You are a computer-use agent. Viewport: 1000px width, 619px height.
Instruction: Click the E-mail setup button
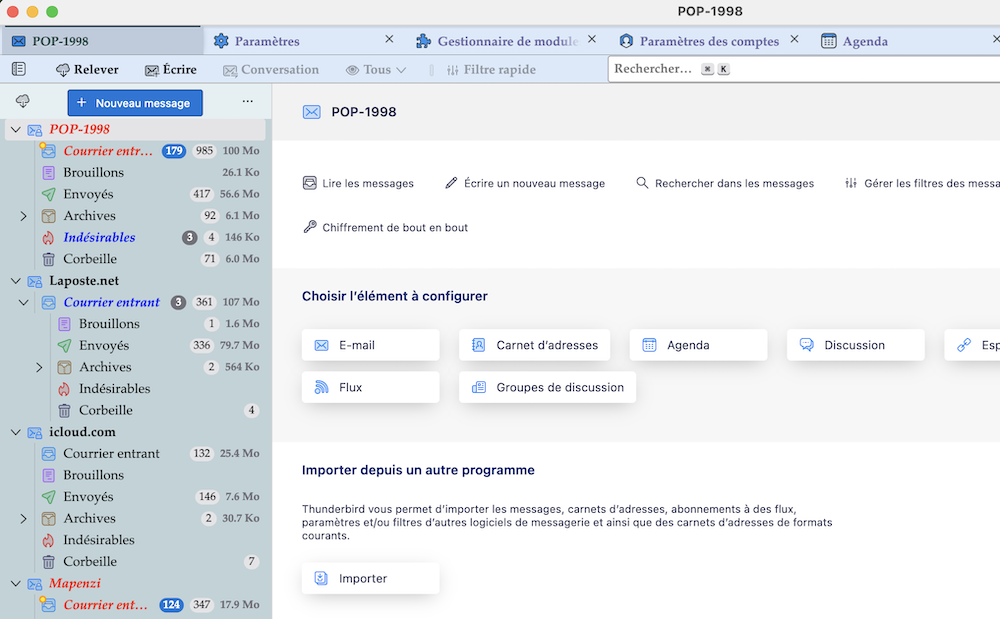pos(371,346)
